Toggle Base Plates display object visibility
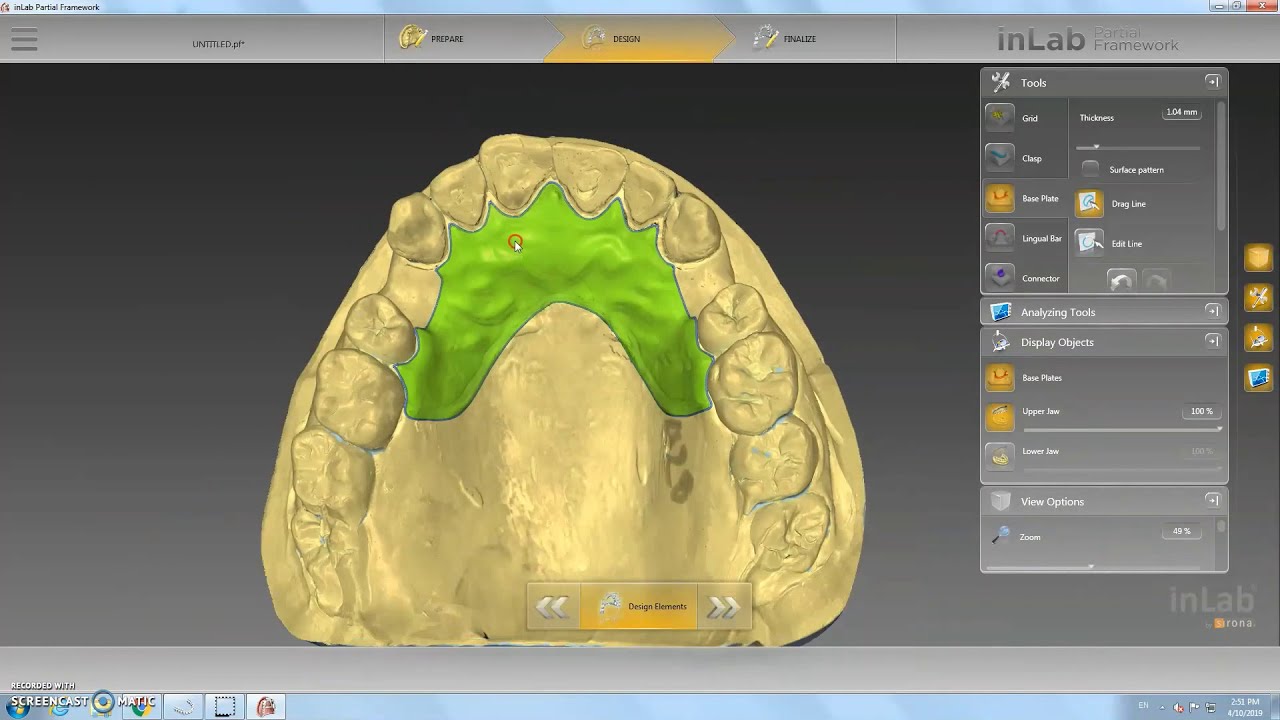This screenshot has height=720, width=1280. [x=1000, y=378]
